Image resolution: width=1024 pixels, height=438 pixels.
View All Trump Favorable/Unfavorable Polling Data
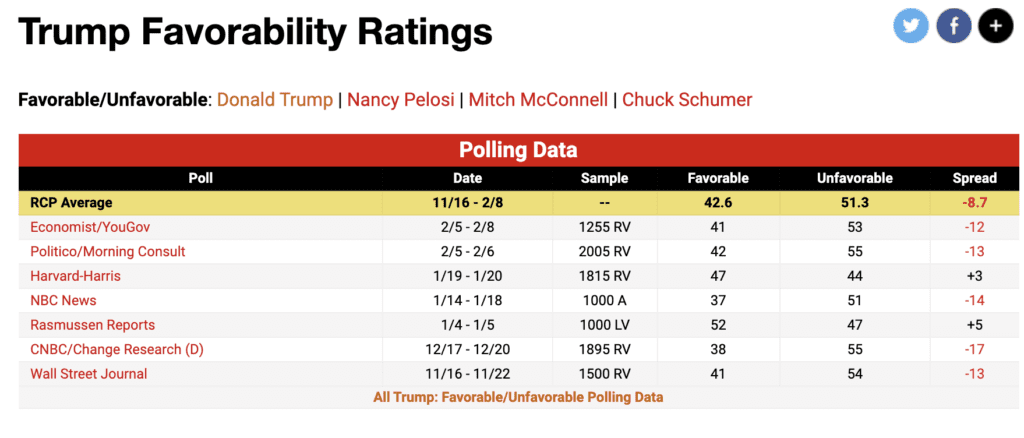pos(518,397)
